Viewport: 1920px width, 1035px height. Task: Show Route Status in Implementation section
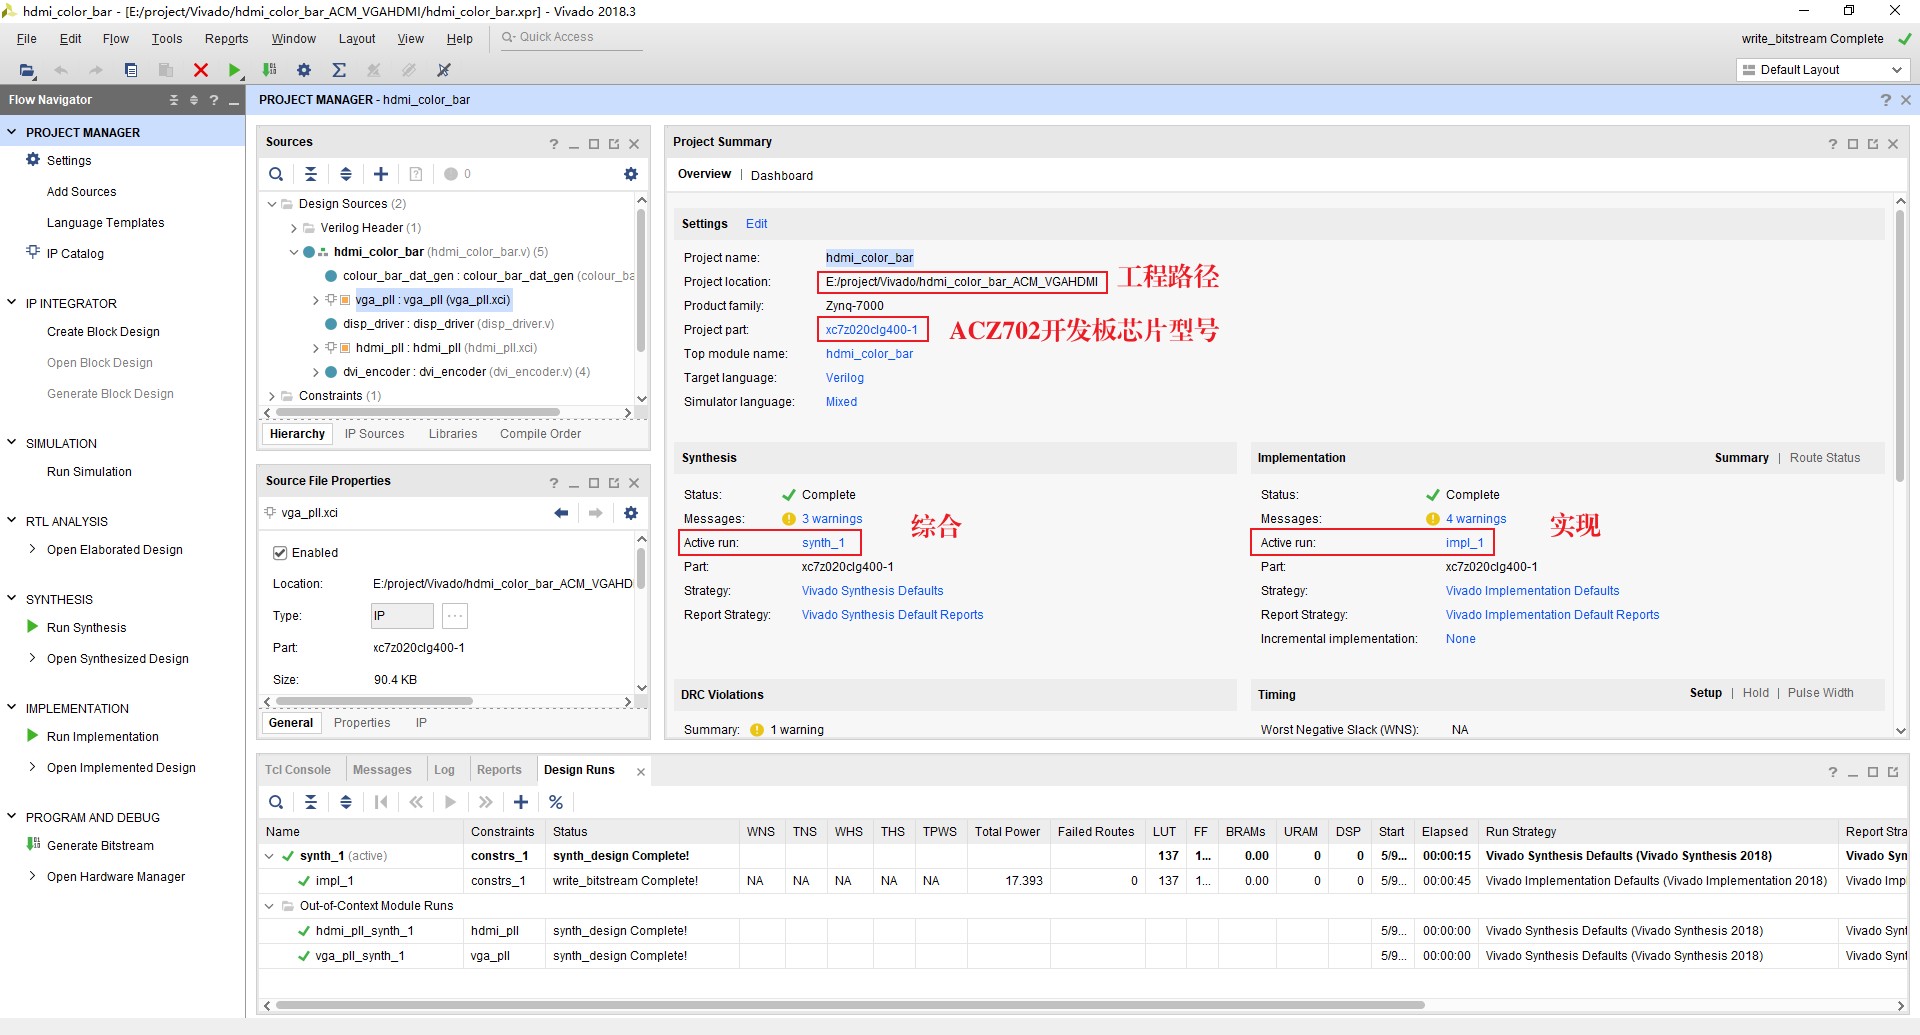(1825, 458)
